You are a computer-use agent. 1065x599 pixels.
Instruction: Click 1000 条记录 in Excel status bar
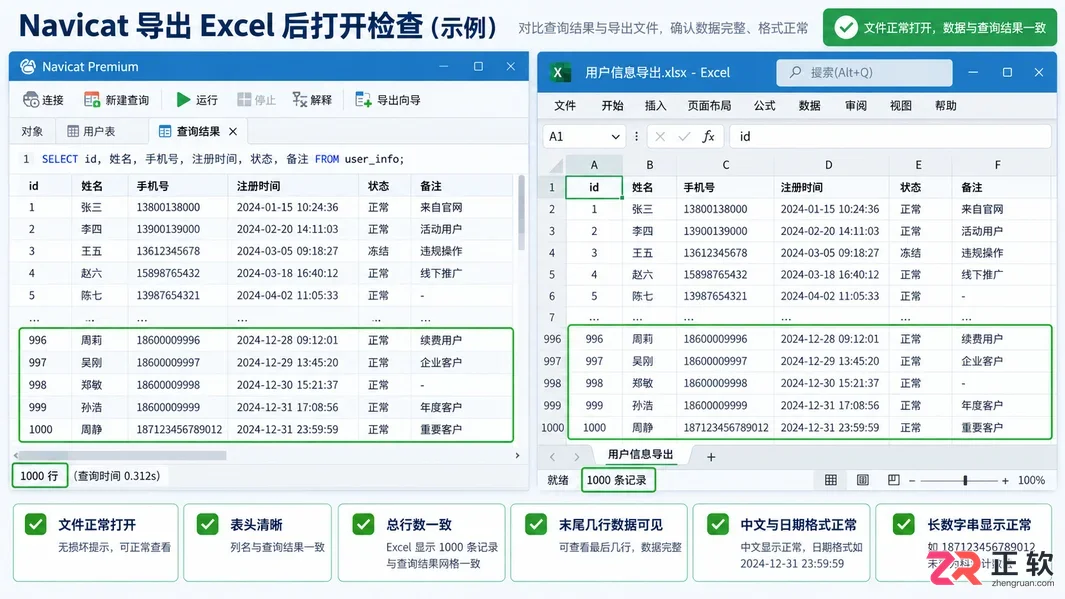point(617,480)
